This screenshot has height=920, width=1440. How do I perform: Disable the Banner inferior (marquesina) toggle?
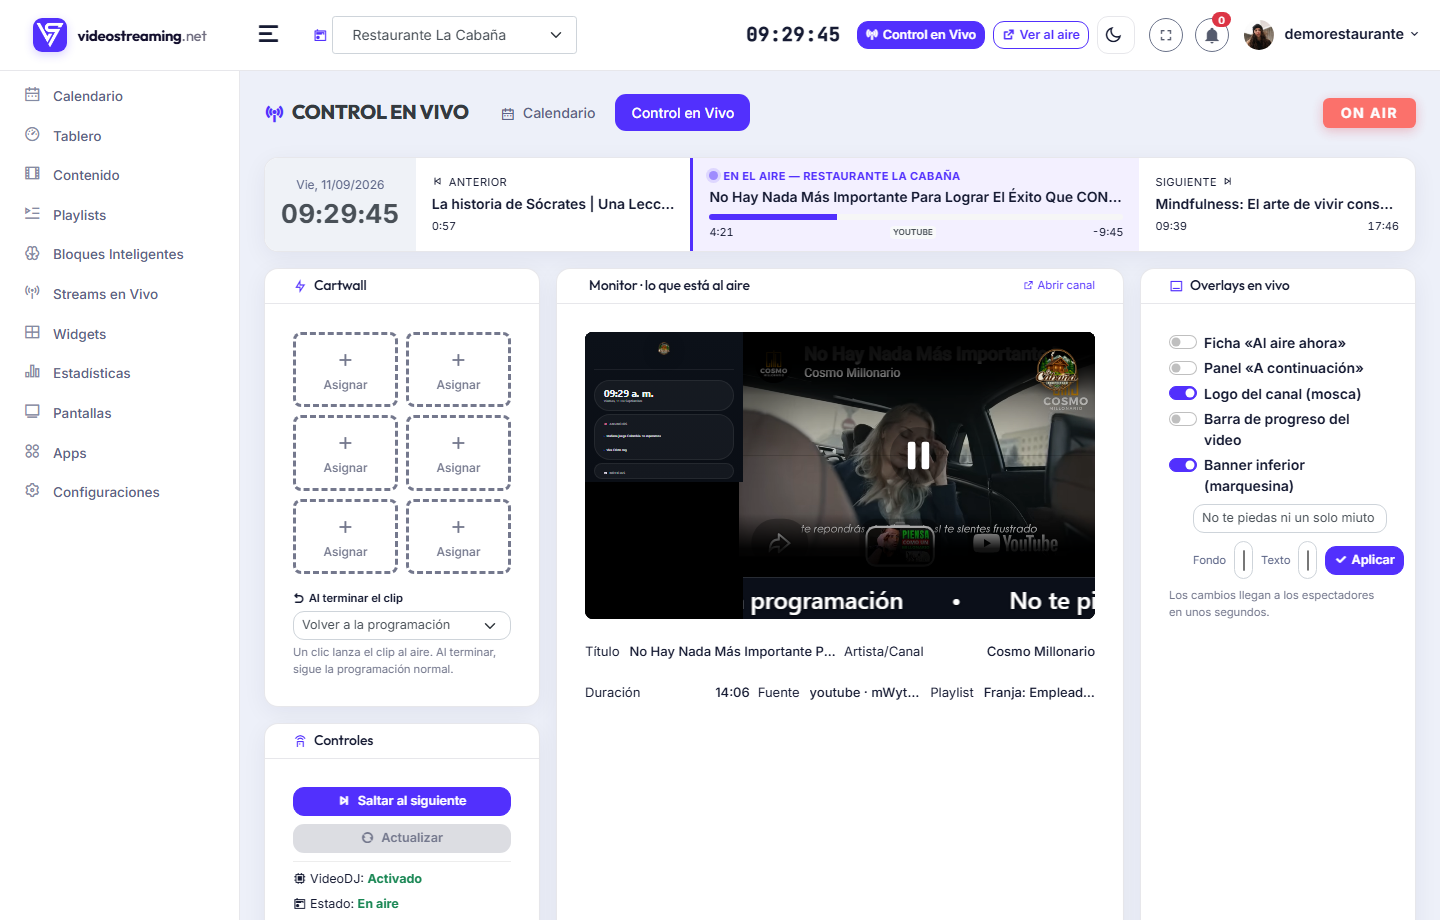[x=1183, y=465]
